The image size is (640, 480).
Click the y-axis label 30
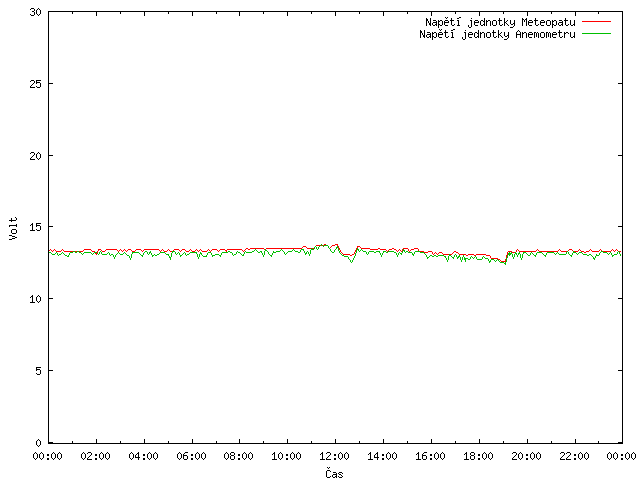(36, 12)
